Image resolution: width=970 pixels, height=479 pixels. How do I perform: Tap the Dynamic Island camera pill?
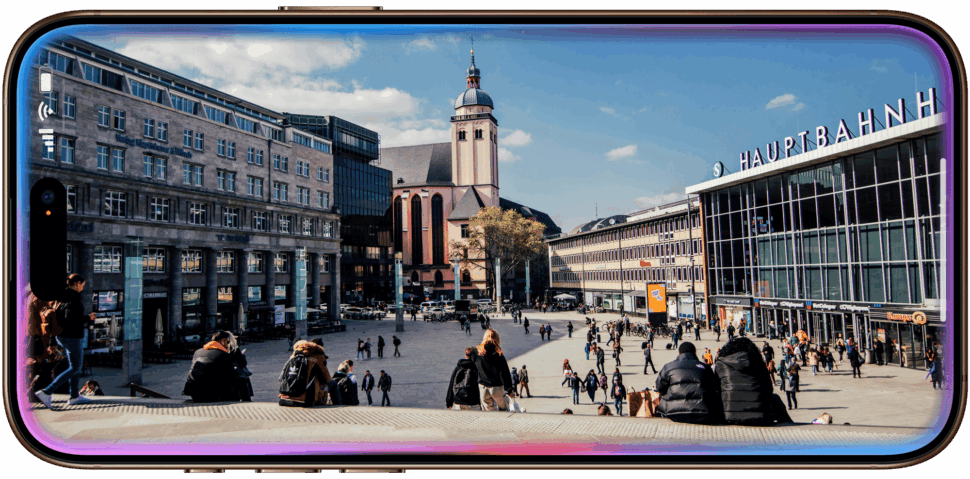click(48, 238)
